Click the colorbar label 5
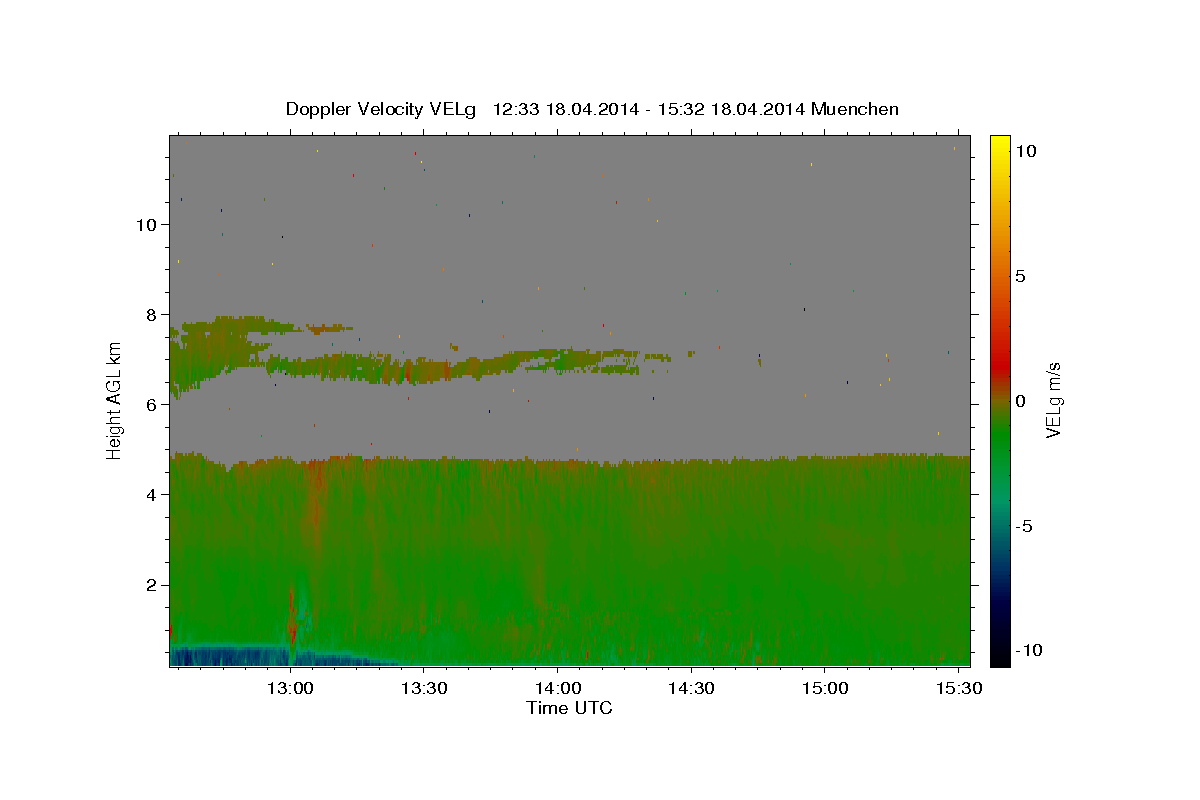Viewport: 1200px width, 800px height. pos(1020,276)
